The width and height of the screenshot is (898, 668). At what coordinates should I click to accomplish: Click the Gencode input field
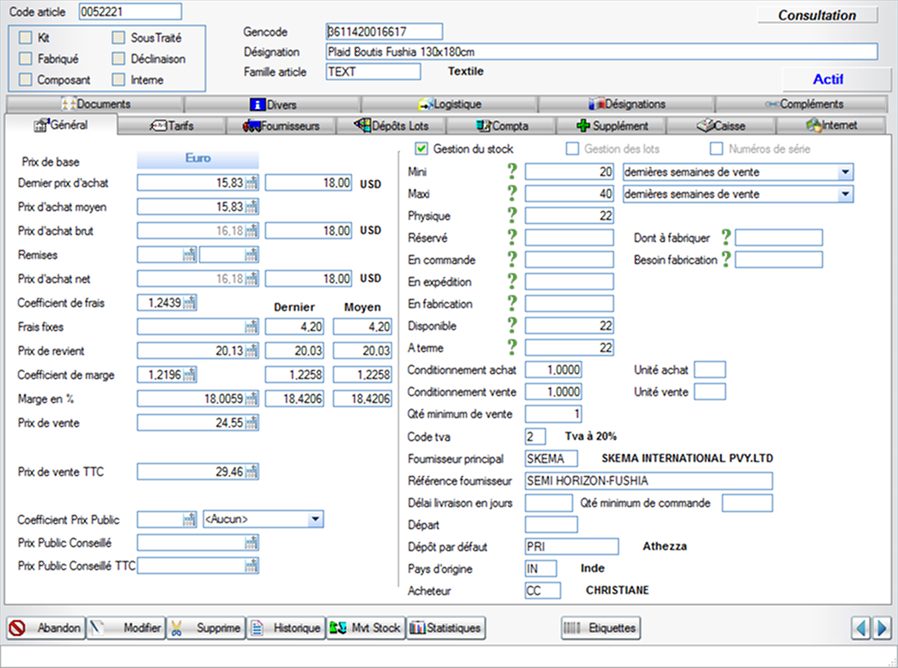click(x=384, y=32)
